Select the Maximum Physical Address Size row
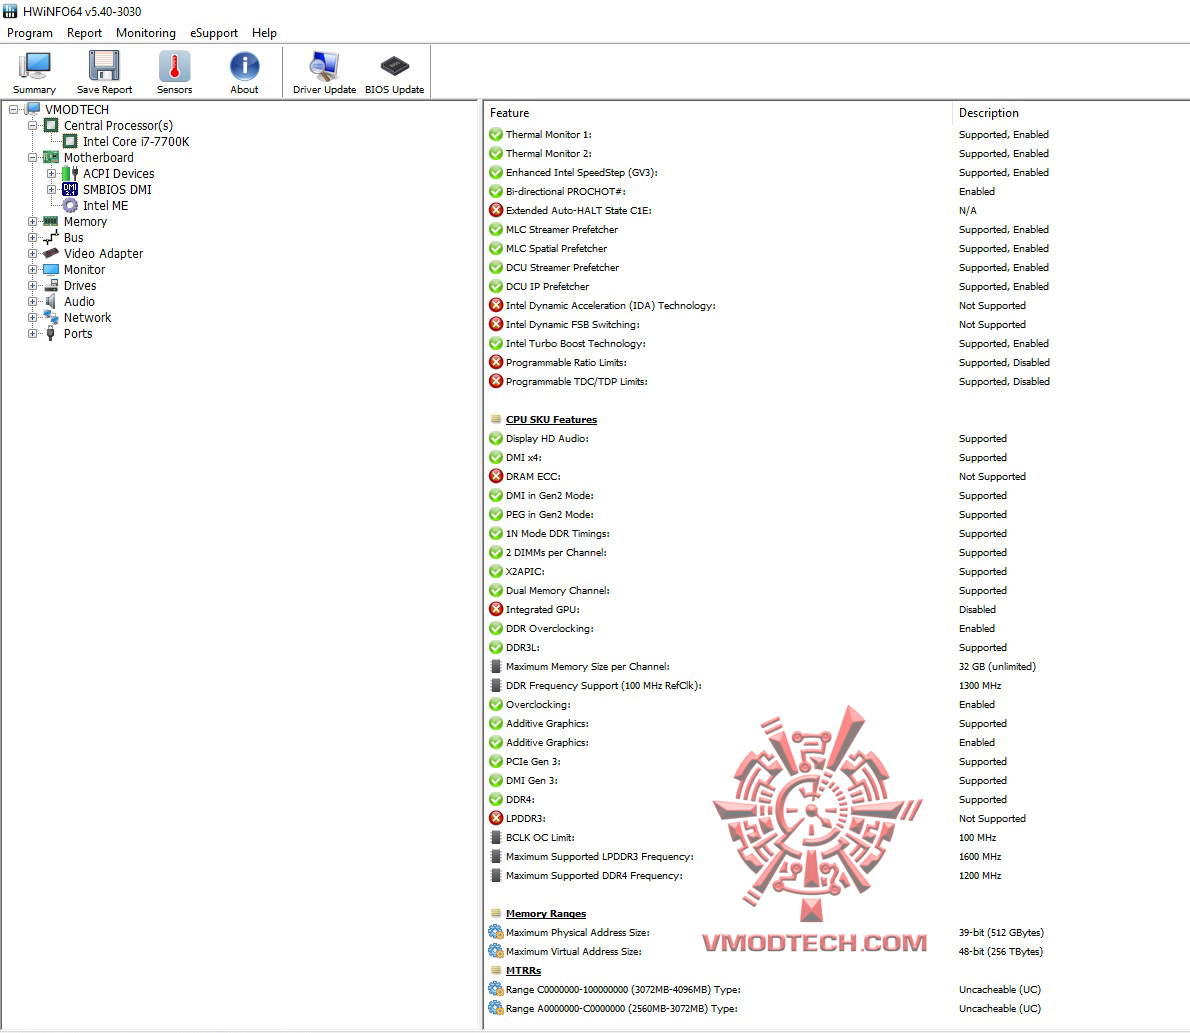This screenshot has width=1190, height=1033. [x=835, y=932]
